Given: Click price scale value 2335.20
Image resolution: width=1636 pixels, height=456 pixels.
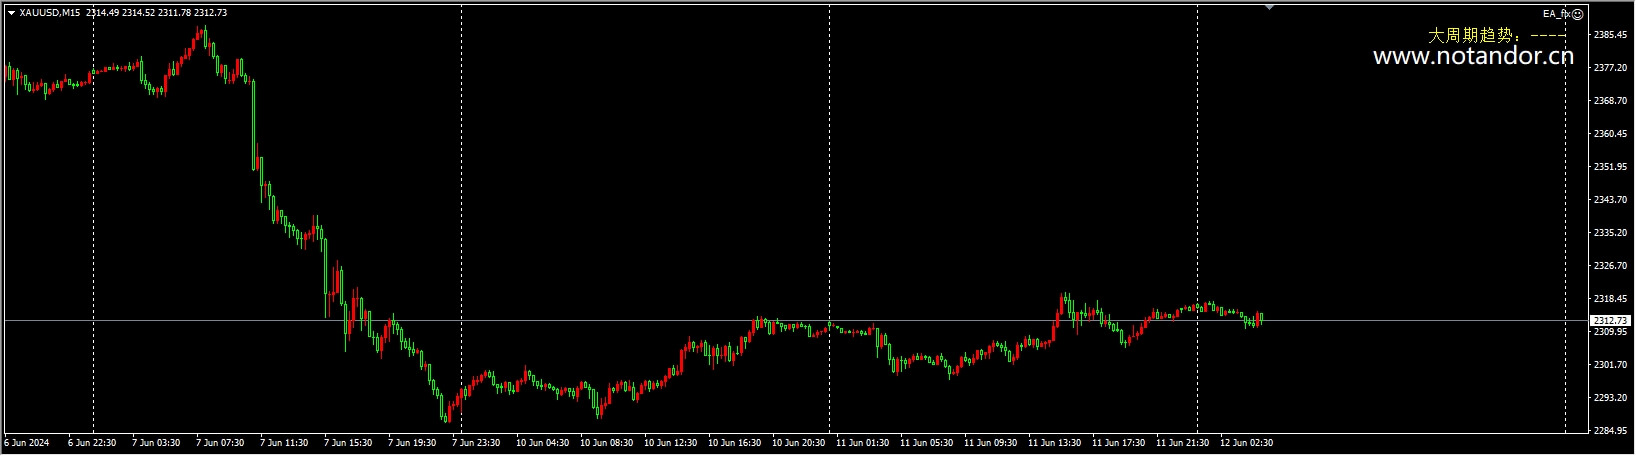Looking at the screenshot, I should point(1611,233).
